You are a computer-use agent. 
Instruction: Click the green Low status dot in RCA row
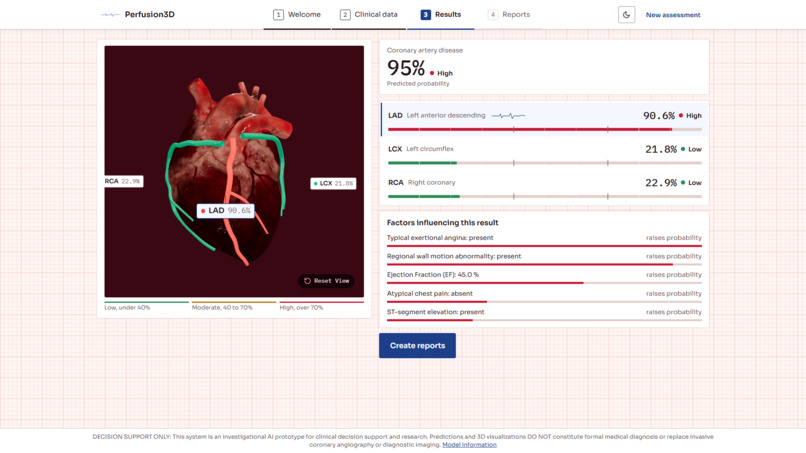coord(683,183)
